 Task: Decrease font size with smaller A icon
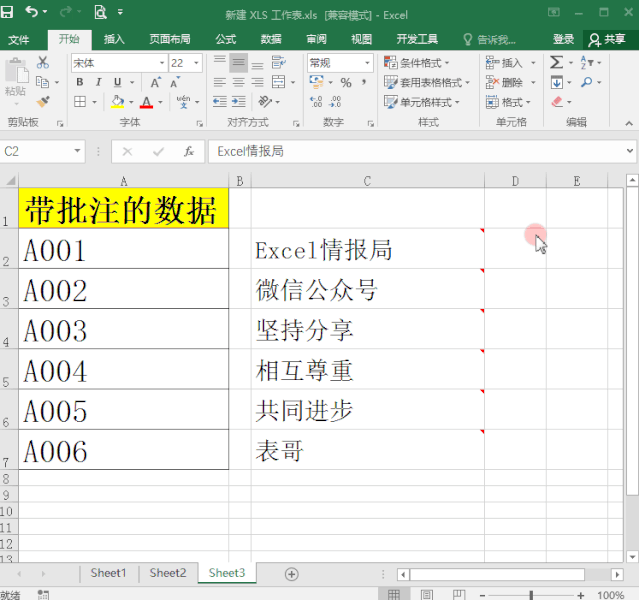(x=174, y=82)
